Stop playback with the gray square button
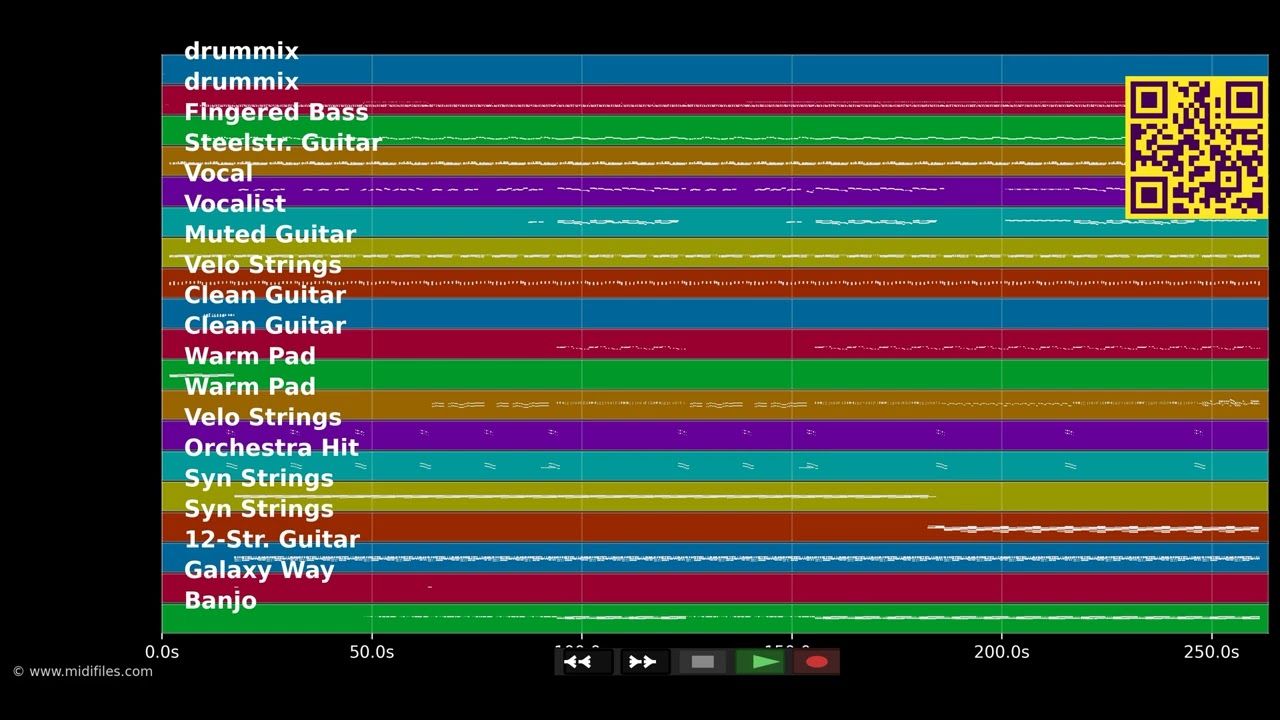This screenshot has width=1280, height=720. click(x=703, y=662)
